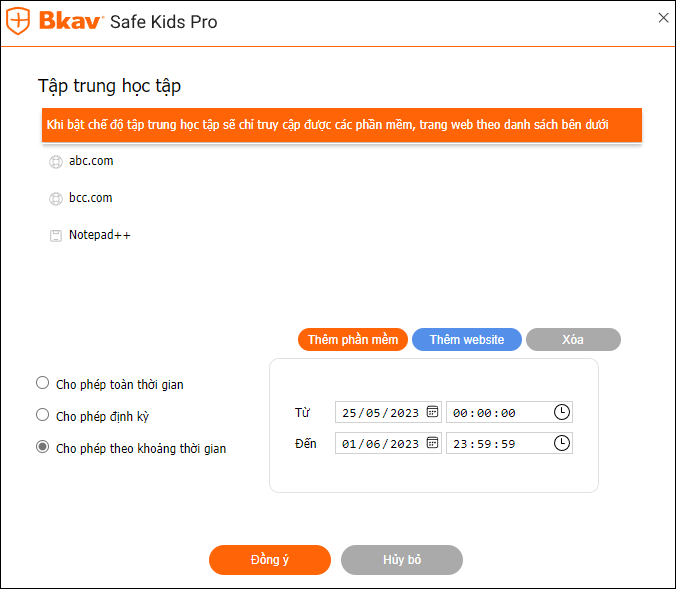This screenshot has width=676, height=589.
Task: Click the clock icon for the end time
Action: pyautogui.click(x=561, y=443)
